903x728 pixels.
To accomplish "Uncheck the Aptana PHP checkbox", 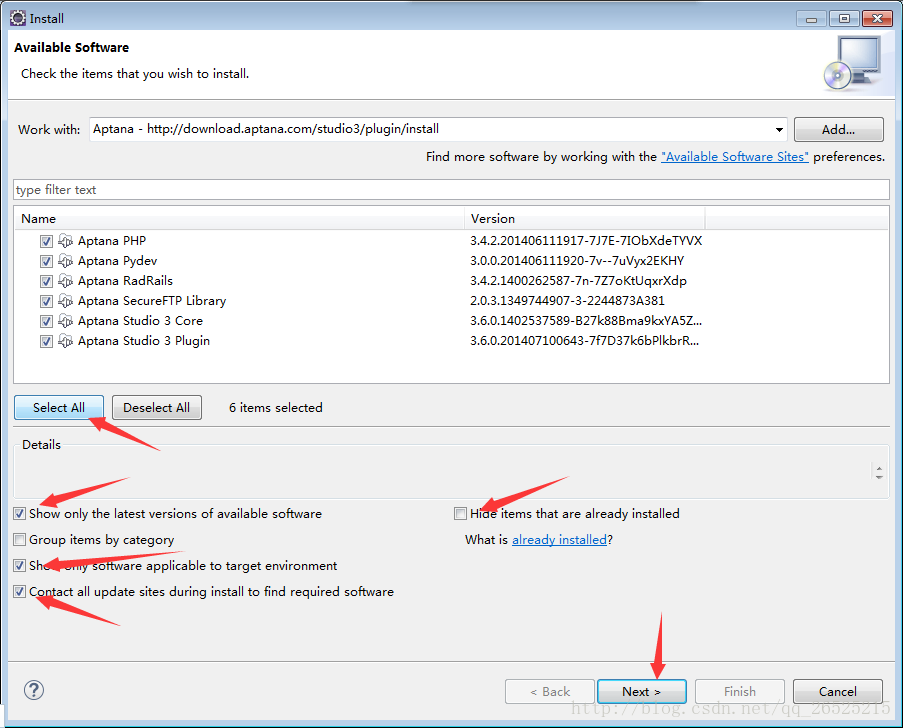I will point(47,241).
